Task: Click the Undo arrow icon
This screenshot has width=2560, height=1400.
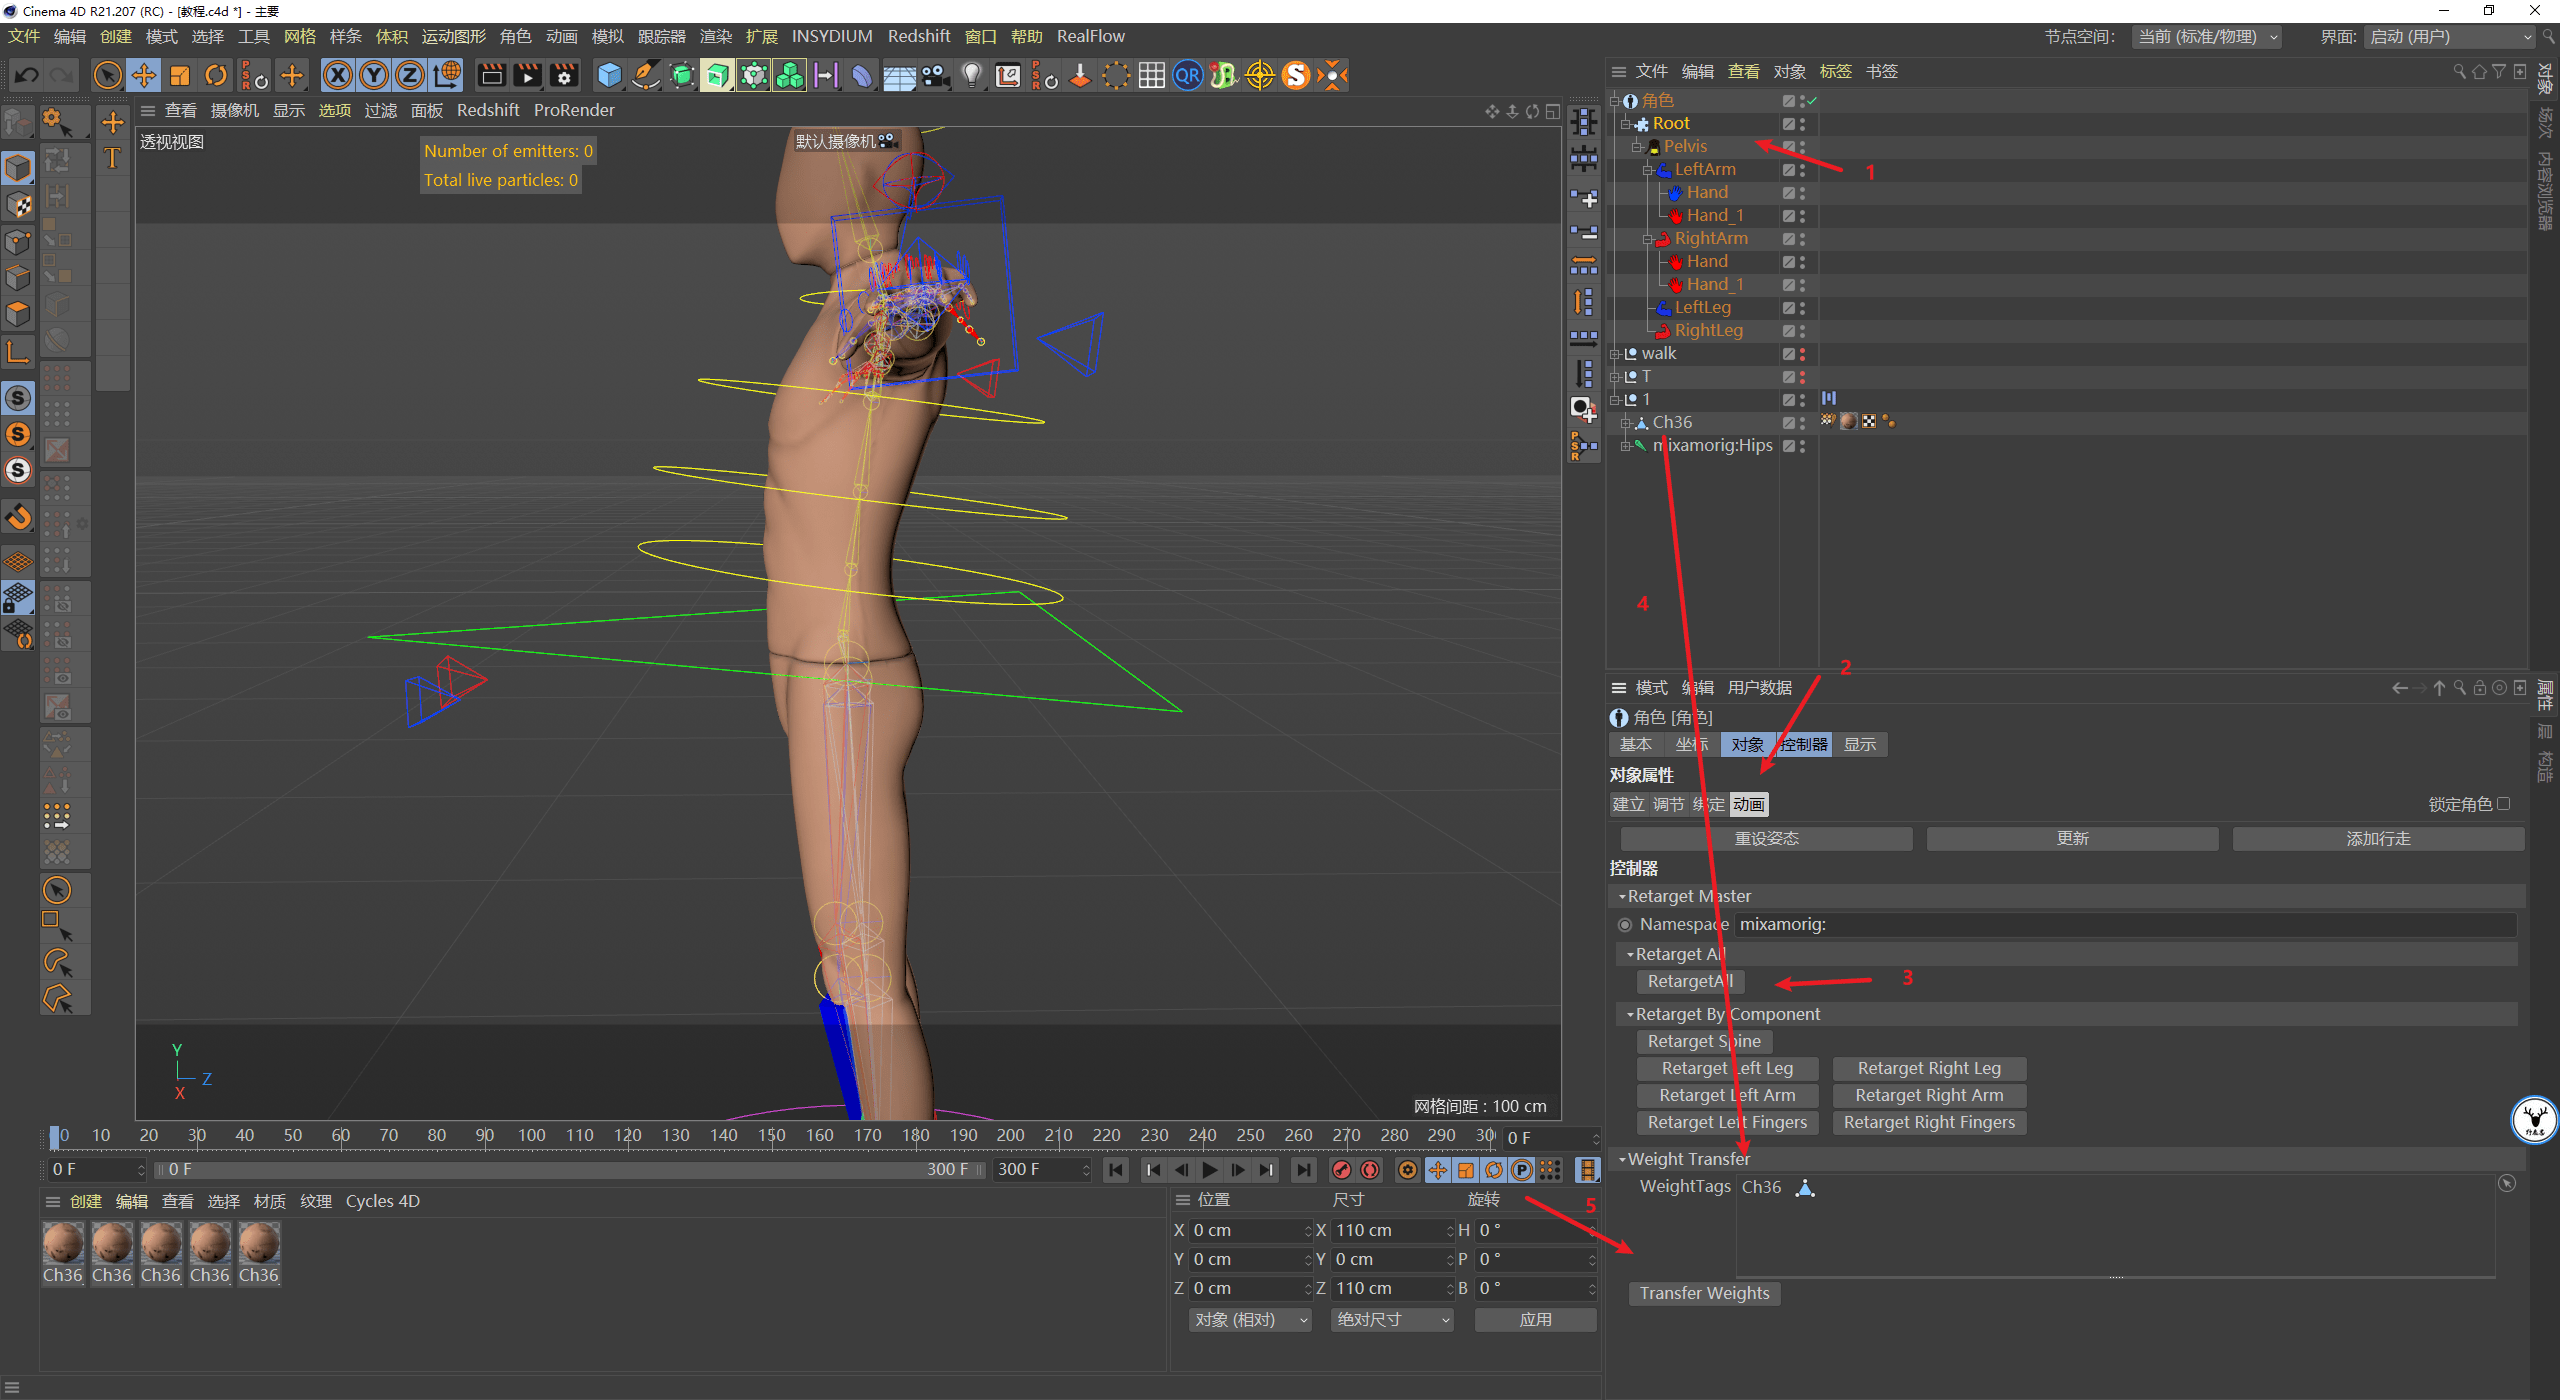Action: [27, 75]
